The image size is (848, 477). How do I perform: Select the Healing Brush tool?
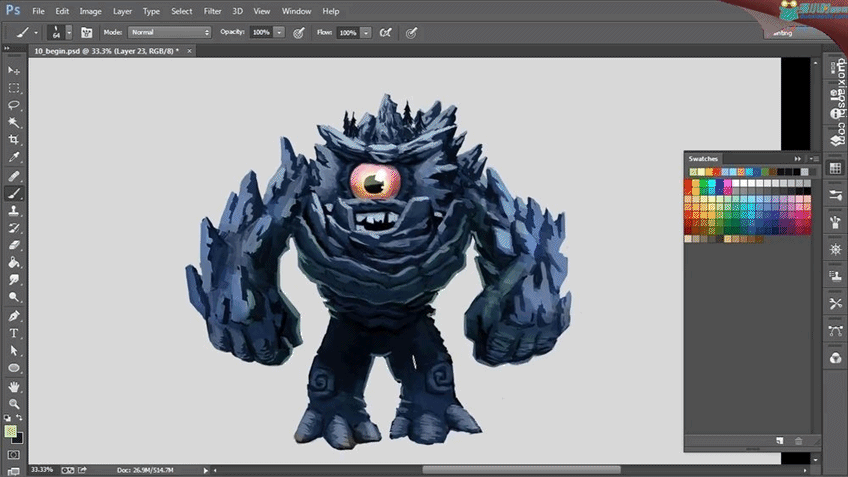click(x=14, y=176)
